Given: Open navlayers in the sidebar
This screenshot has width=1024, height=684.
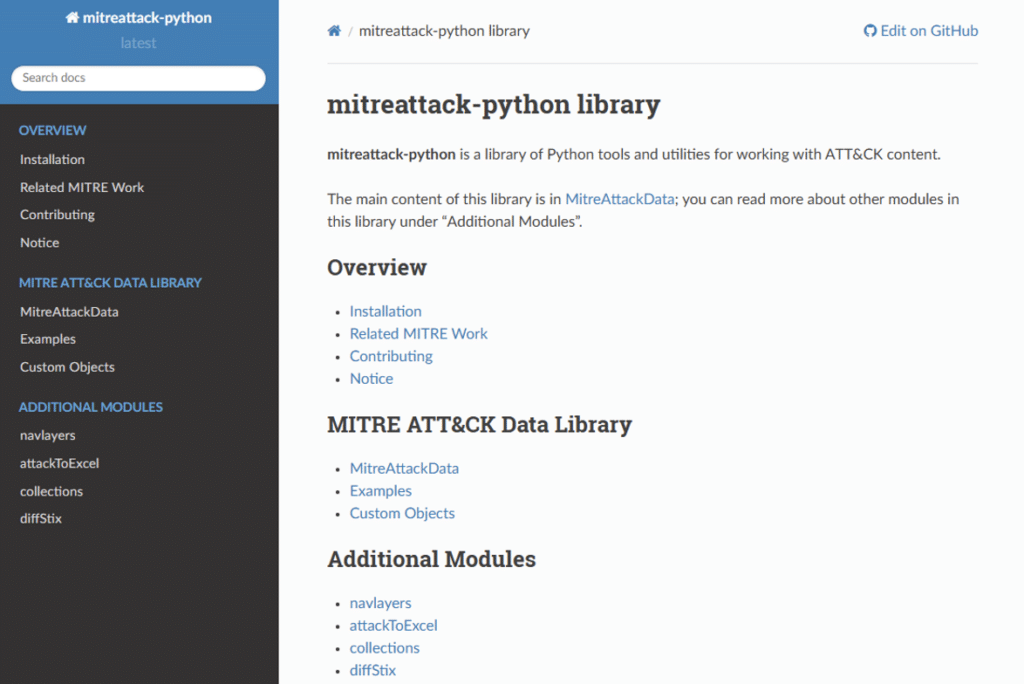Looking at the screenshot, I should click(47, 436).
